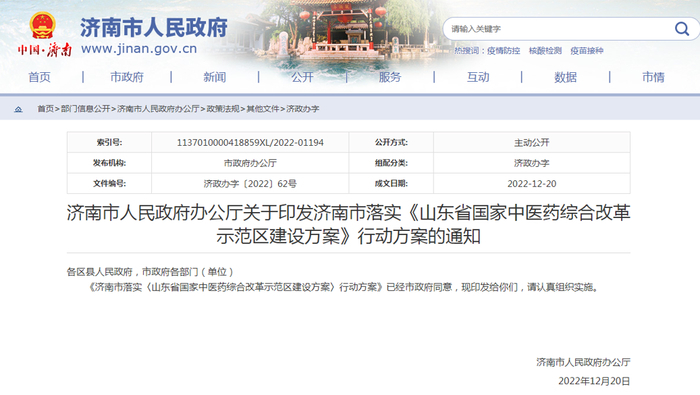Click hot search term 核酸检测

[x=545, y=51]
